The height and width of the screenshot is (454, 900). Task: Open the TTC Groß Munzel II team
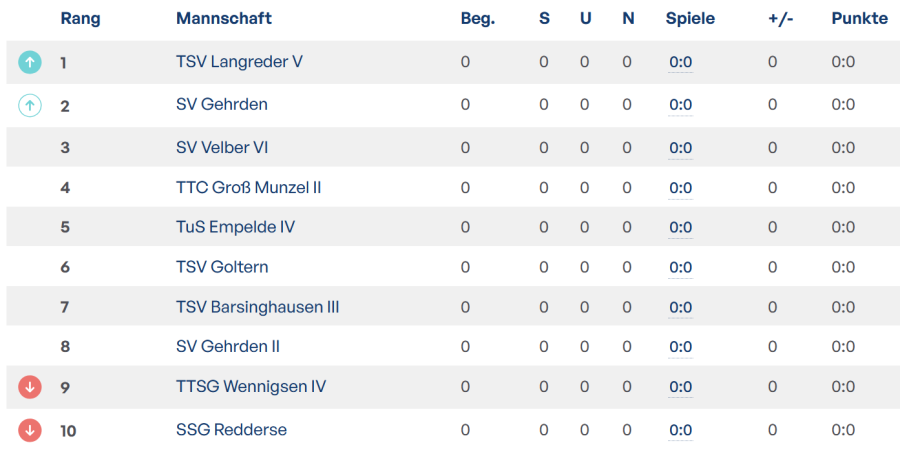[x=249, y=188]
